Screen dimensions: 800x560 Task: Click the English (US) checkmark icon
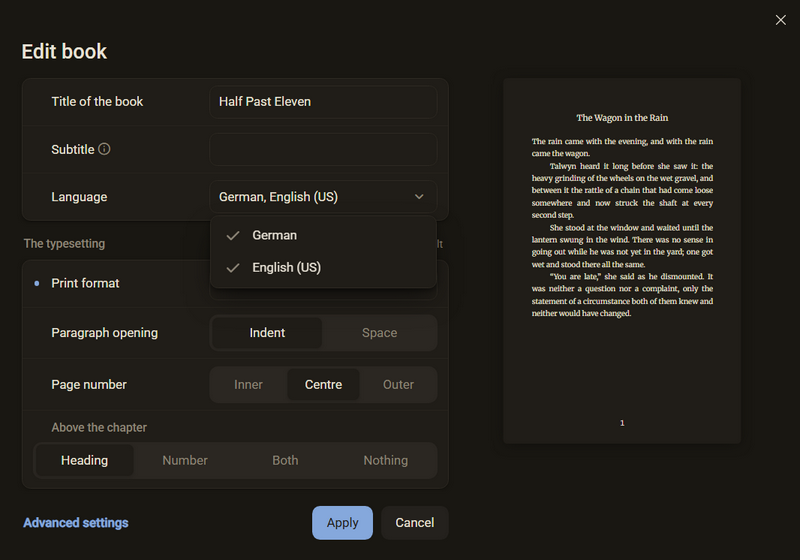click(x=233, y=268)
